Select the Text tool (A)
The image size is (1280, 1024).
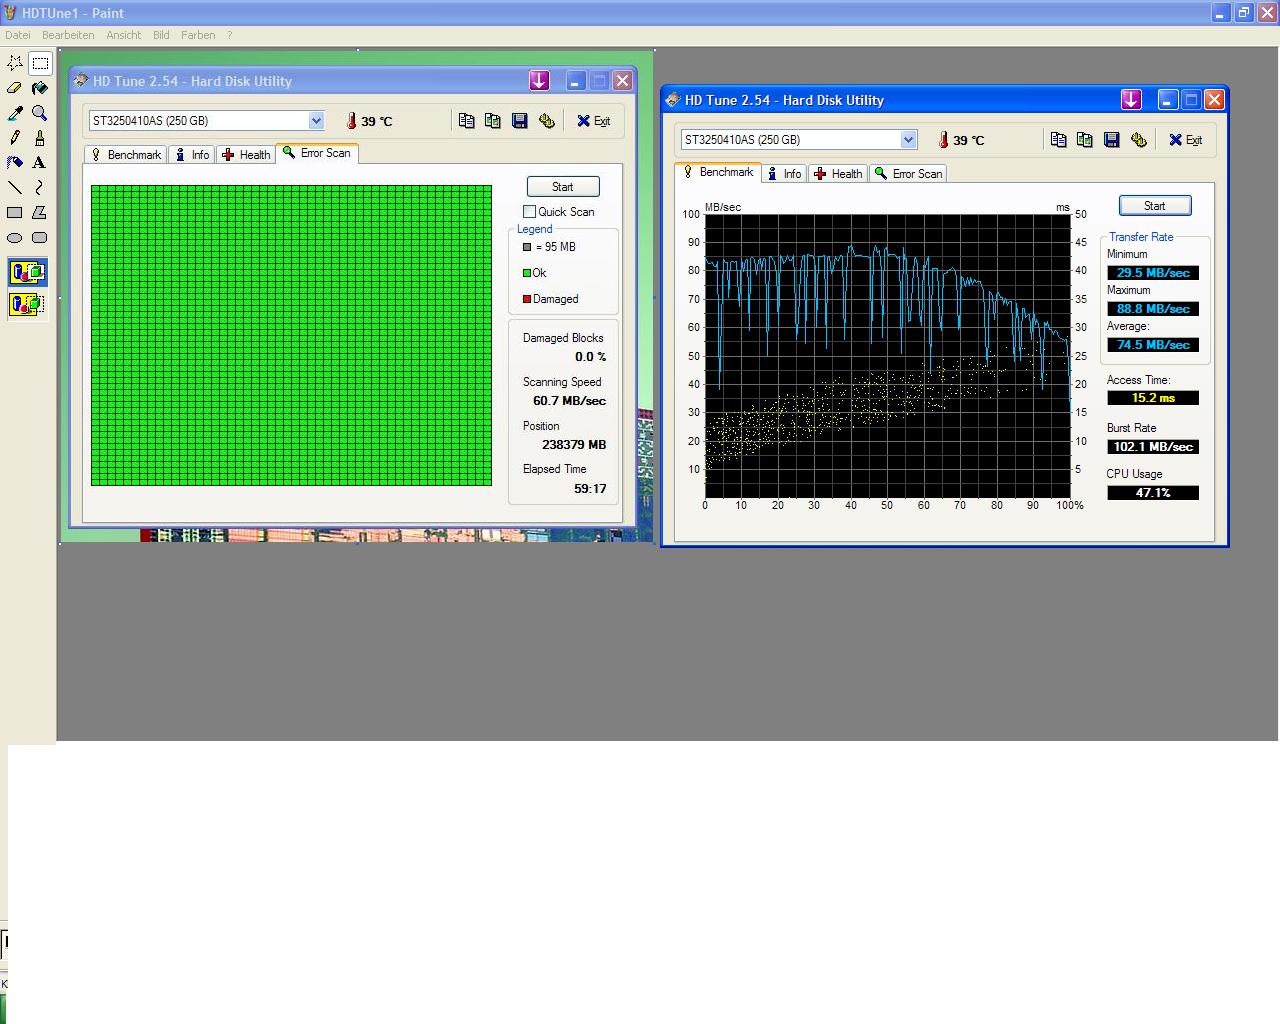(40, 162)
